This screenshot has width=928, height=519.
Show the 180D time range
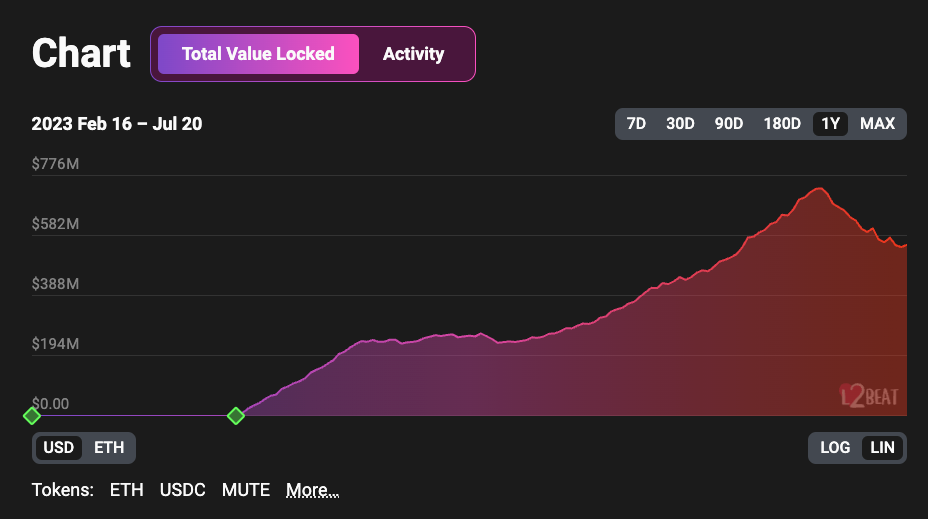(782, 124)
